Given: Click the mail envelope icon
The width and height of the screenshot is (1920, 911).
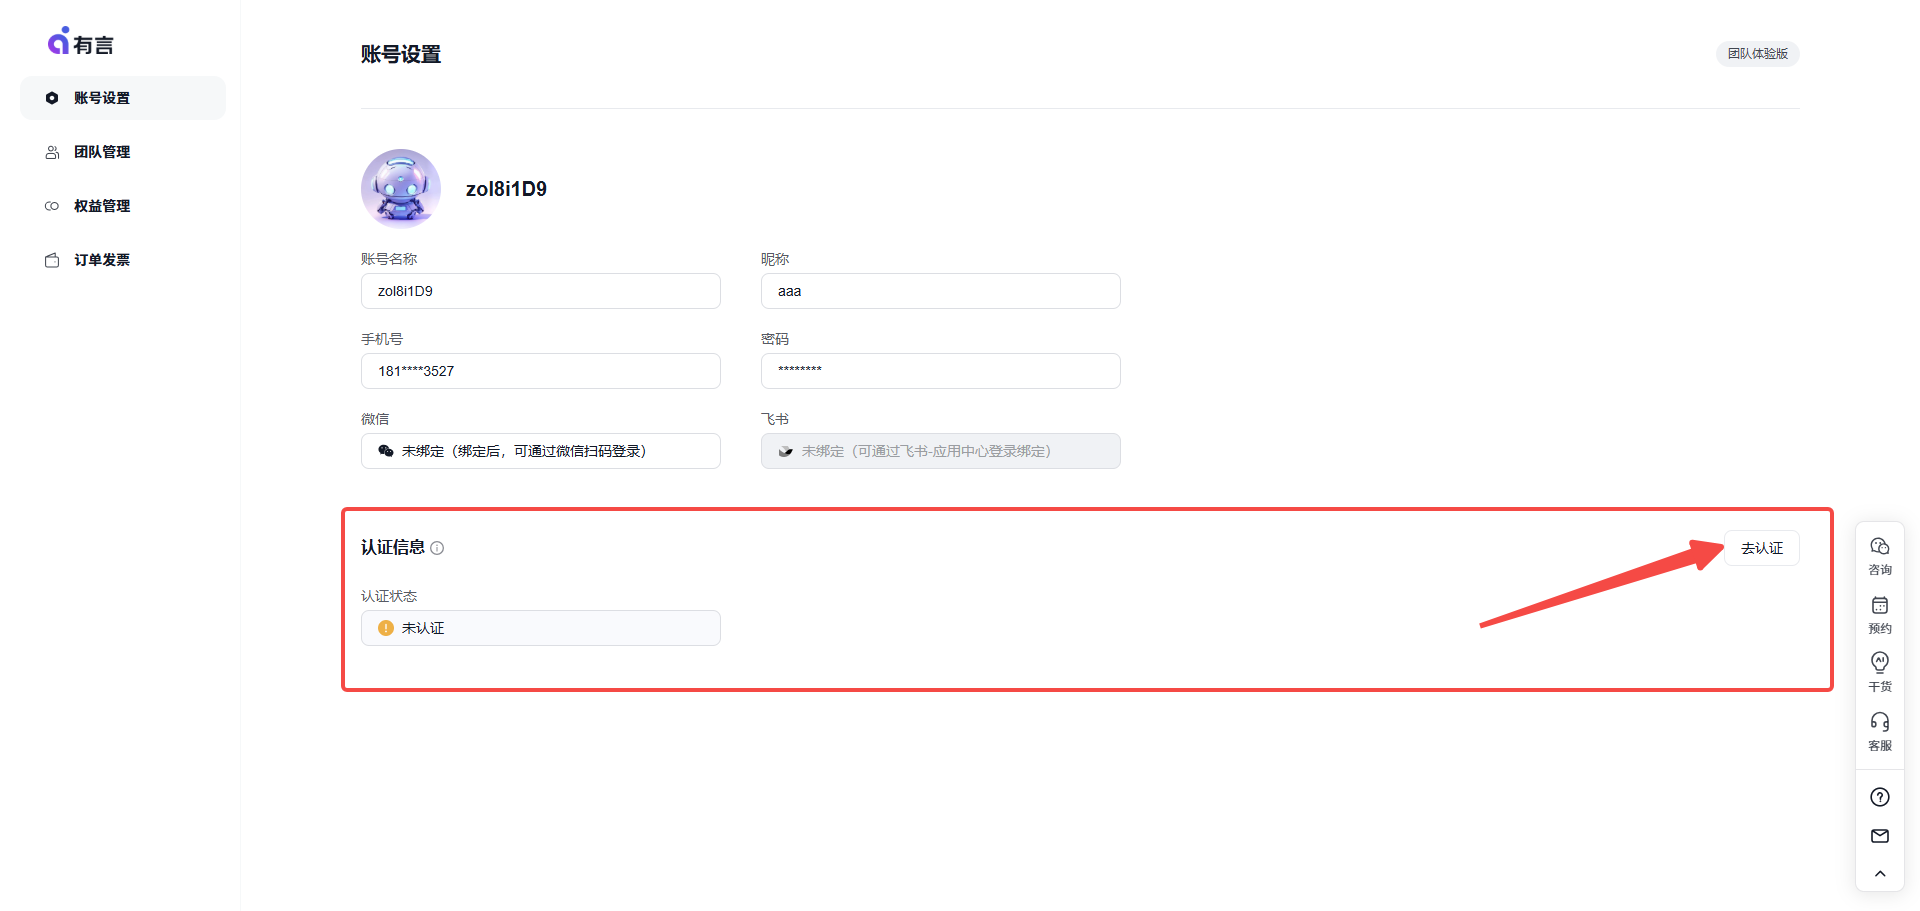Looking at the screenshot, I should [1879, 836].
